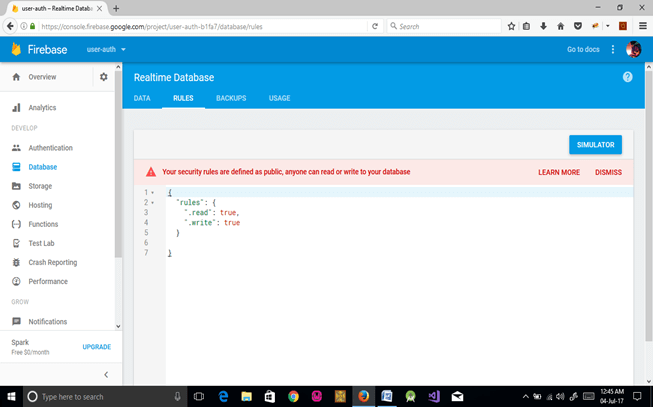This screenshot has height=407, width=653.
Task: Open the help question mark icon
Action: 627,77
